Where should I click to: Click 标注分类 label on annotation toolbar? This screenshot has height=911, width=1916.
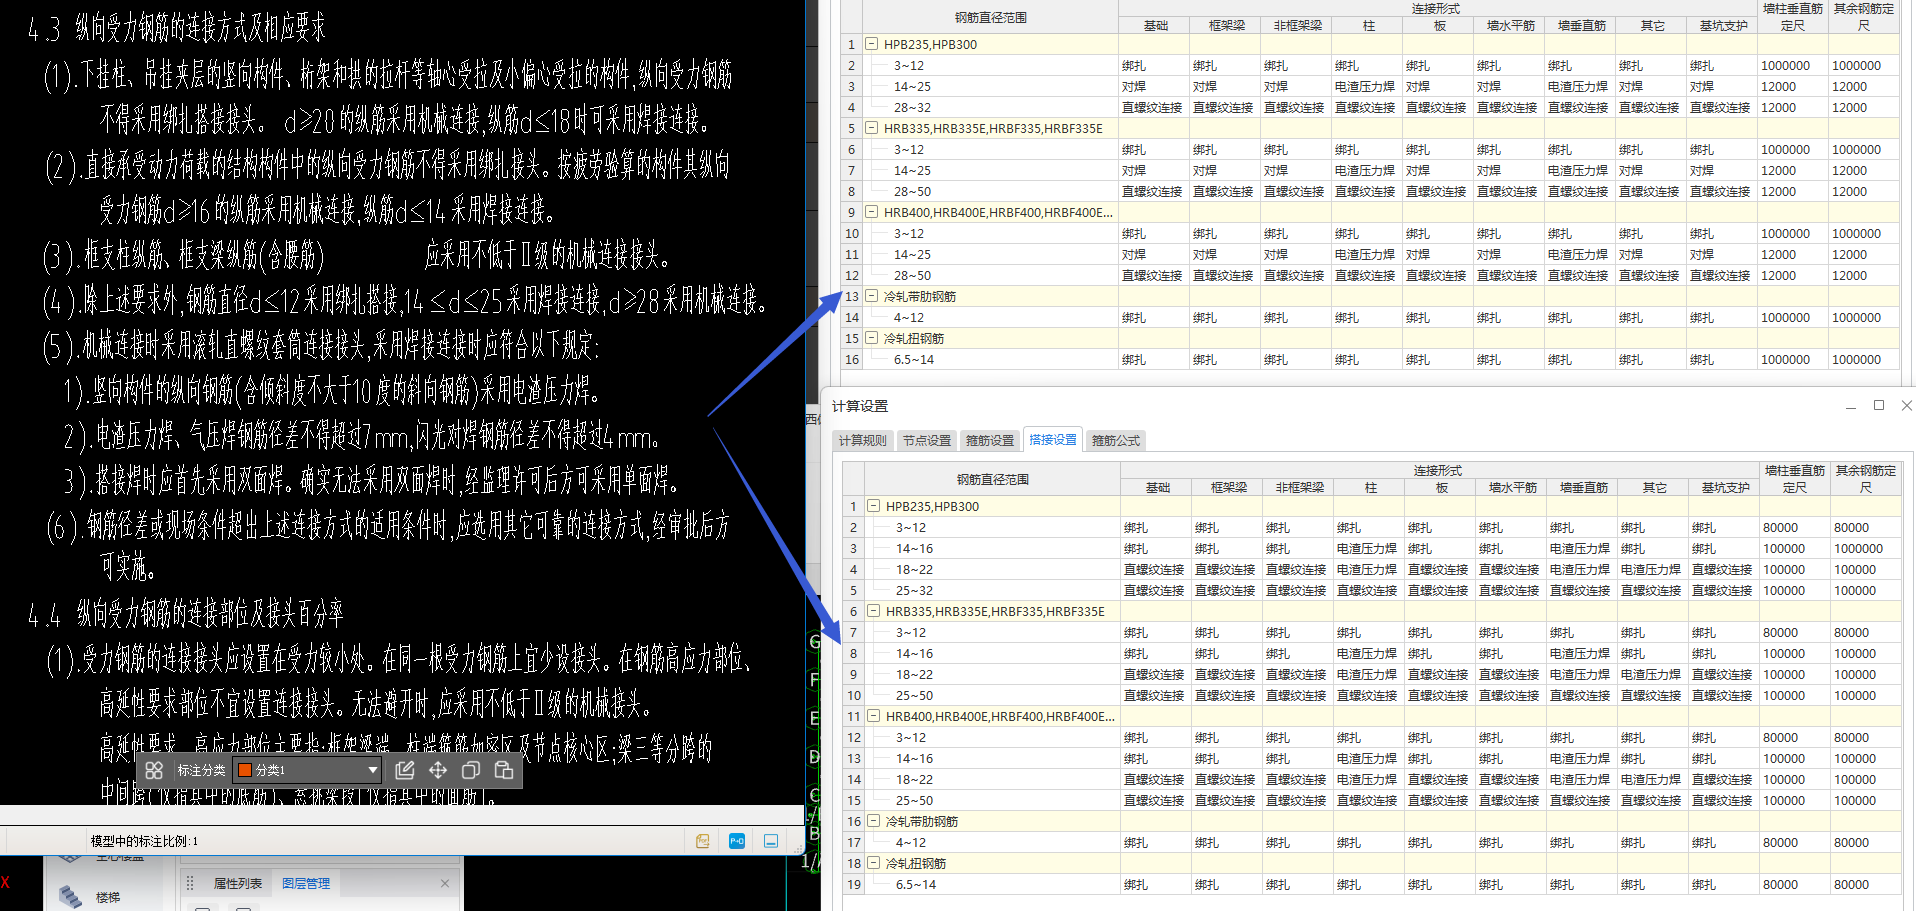coord(201,770)
